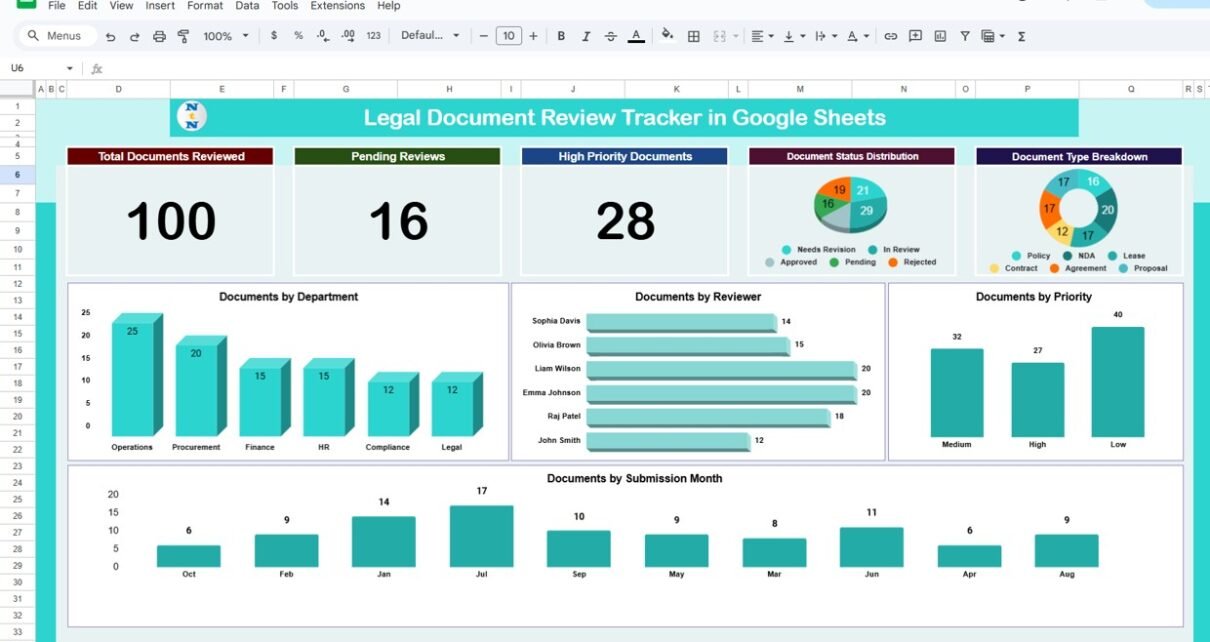Open the Fill color picker
The width and height of the screenshot is (1210, 642).
667,36
